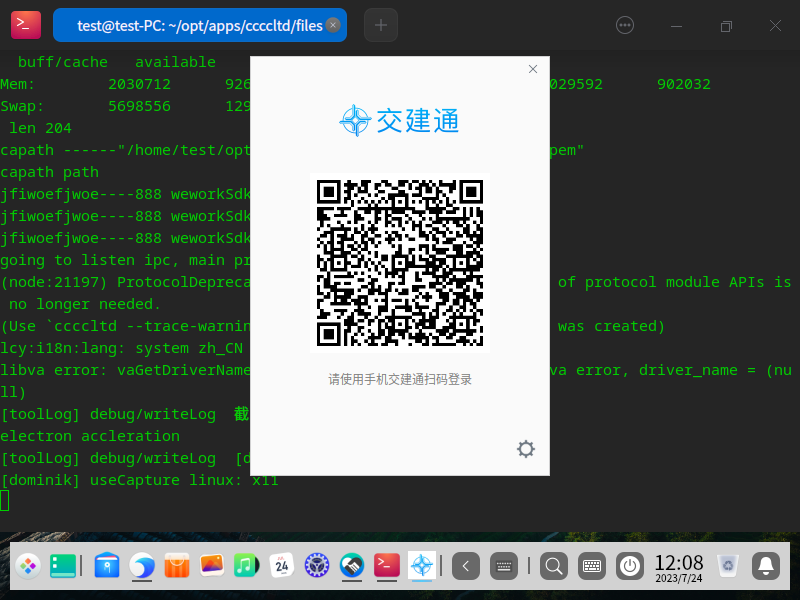Click the value 902032 in the terminal
The image size is (800, 600).
pyautogui.click(x=684, y=84)
